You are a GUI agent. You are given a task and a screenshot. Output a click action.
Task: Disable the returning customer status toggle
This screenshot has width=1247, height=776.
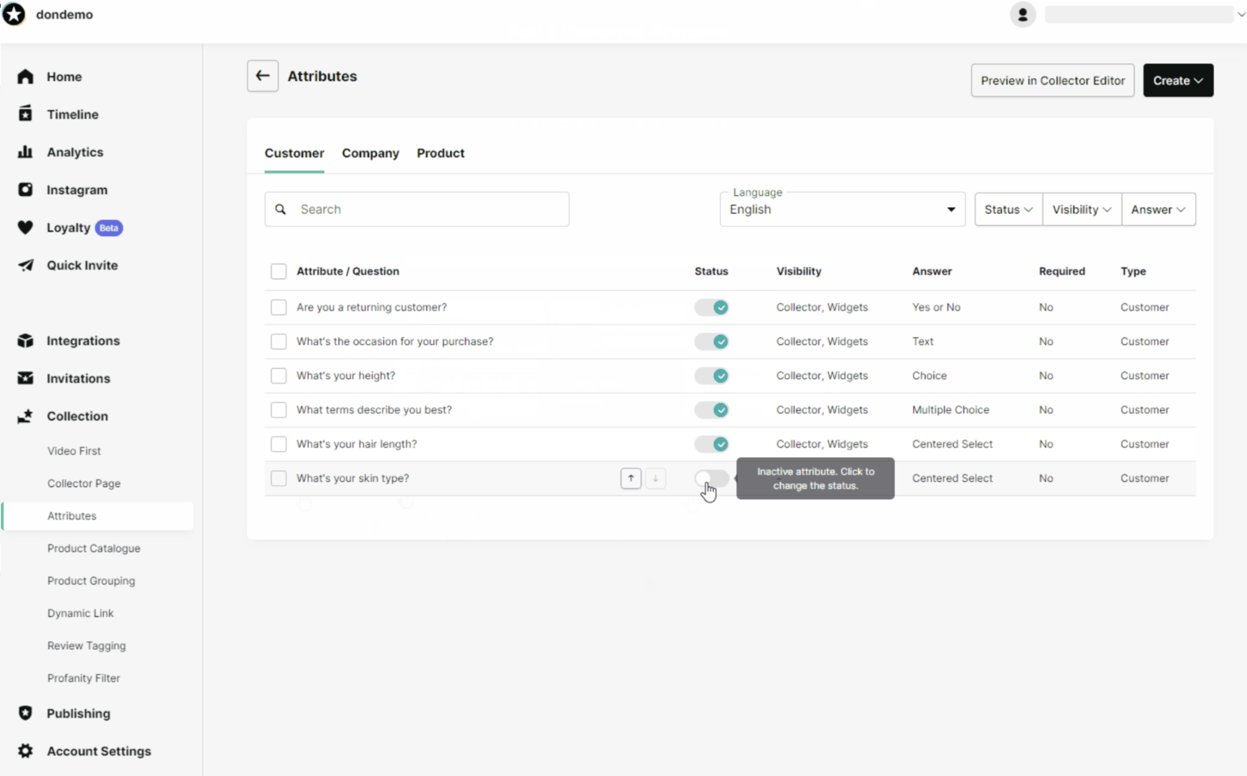pos(712,307)
